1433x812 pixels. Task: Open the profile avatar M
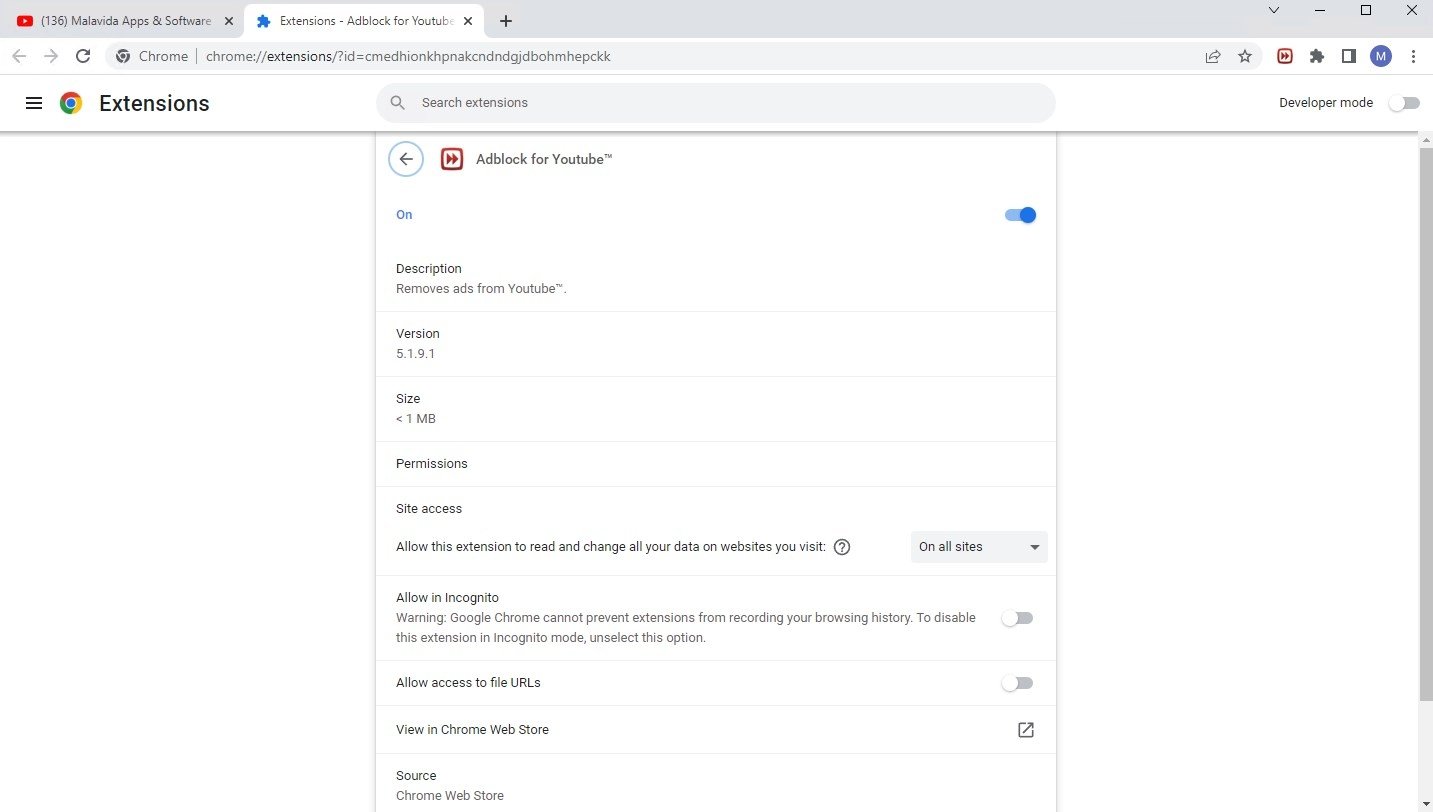pos(1381,56)
